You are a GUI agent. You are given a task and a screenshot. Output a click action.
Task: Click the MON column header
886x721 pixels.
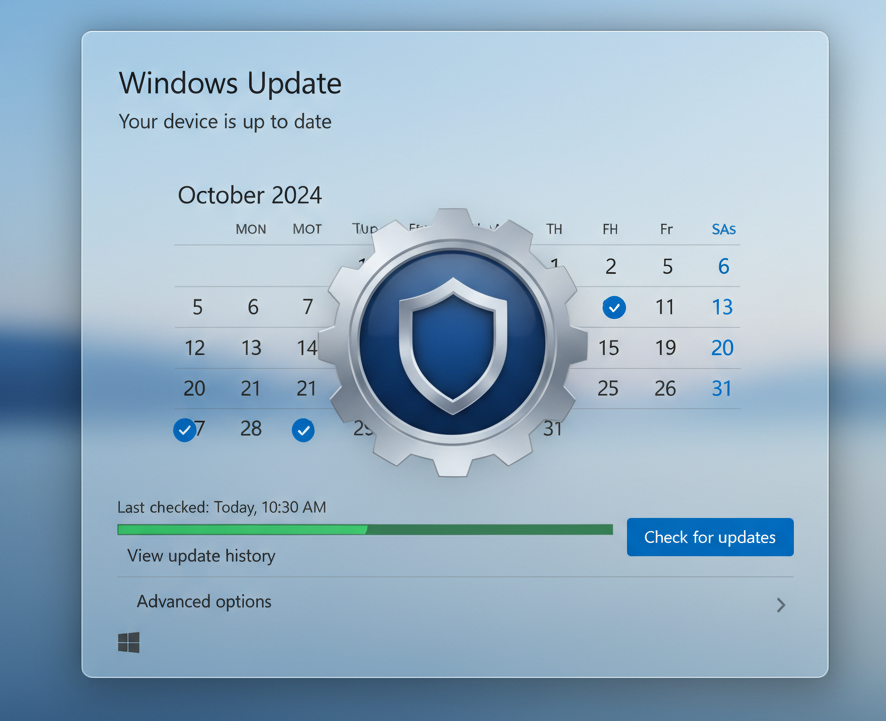[x=251, y=229]
